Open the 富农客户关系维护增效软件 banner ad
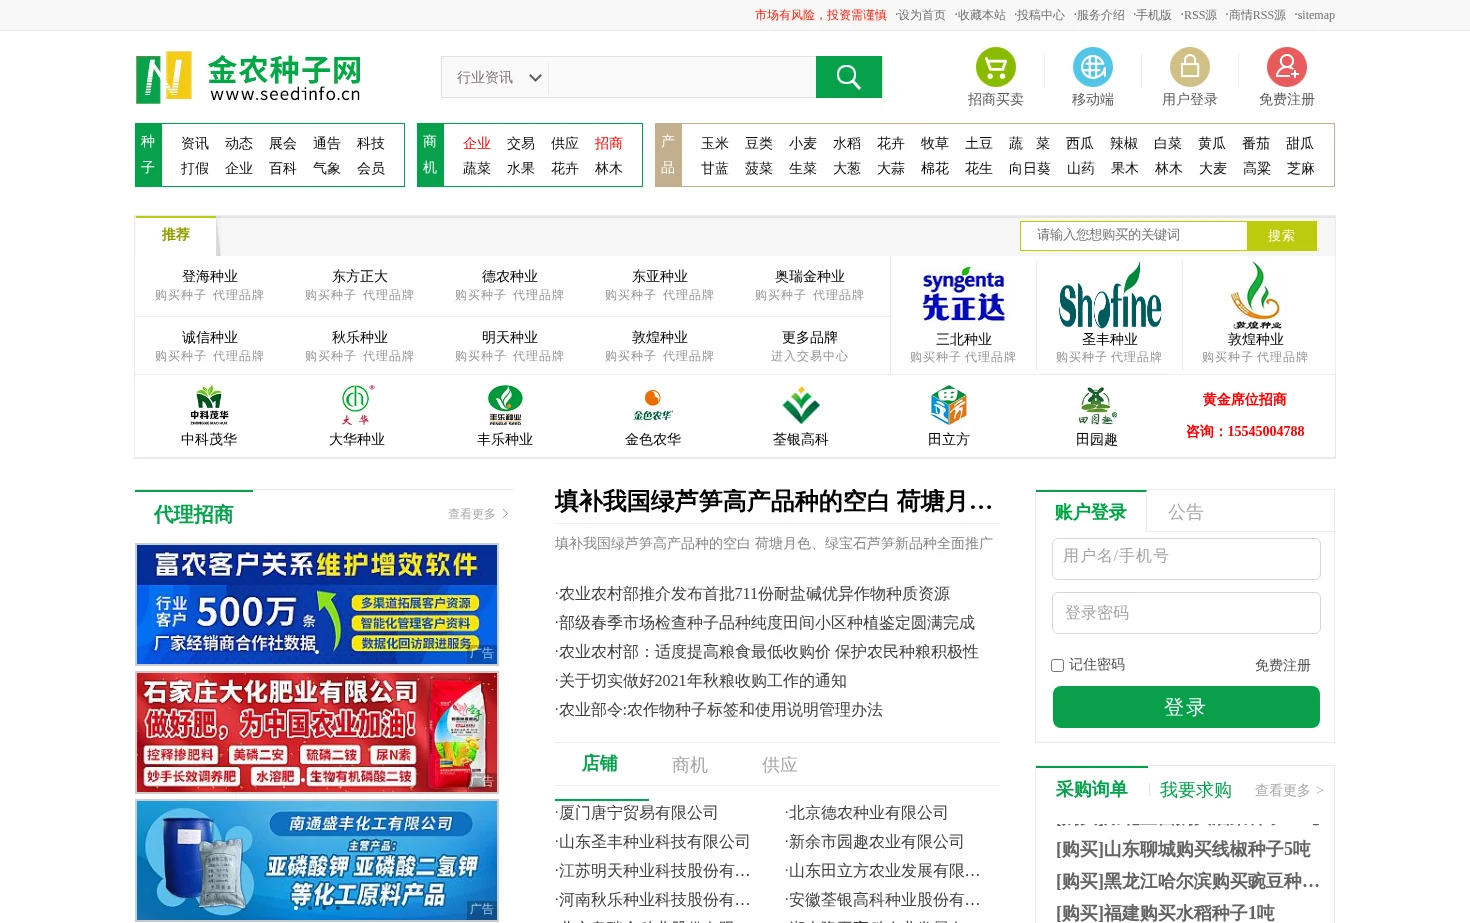Screen dimensions: 1470x923 [x=317, y=605]
